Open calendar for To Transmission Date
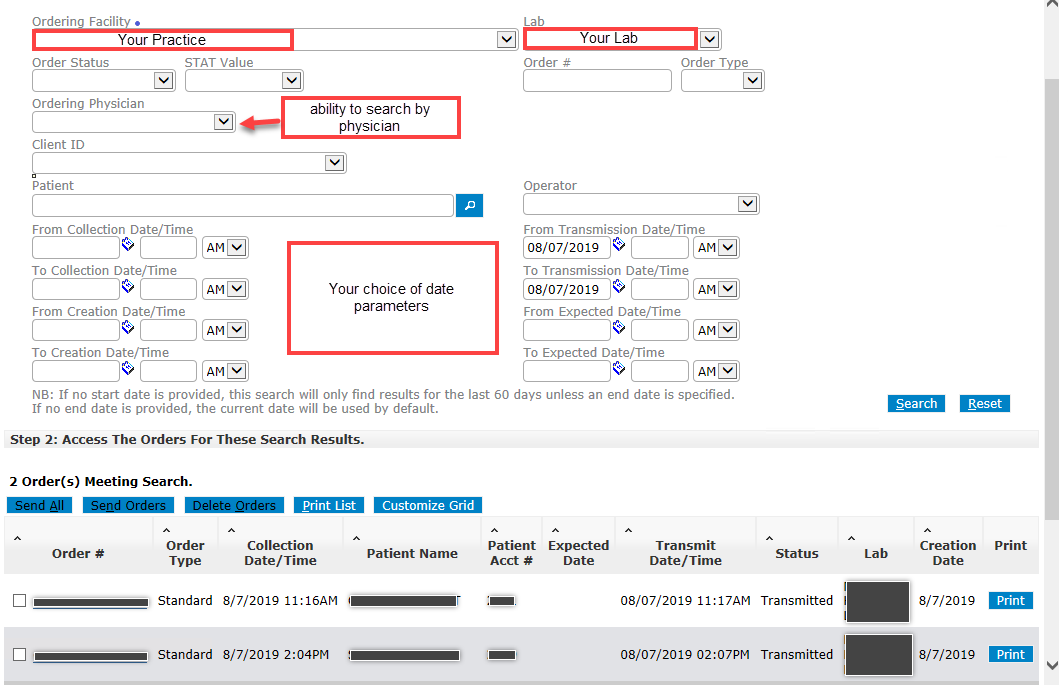Screen dimensions: 1059x685 pos(619,286)
